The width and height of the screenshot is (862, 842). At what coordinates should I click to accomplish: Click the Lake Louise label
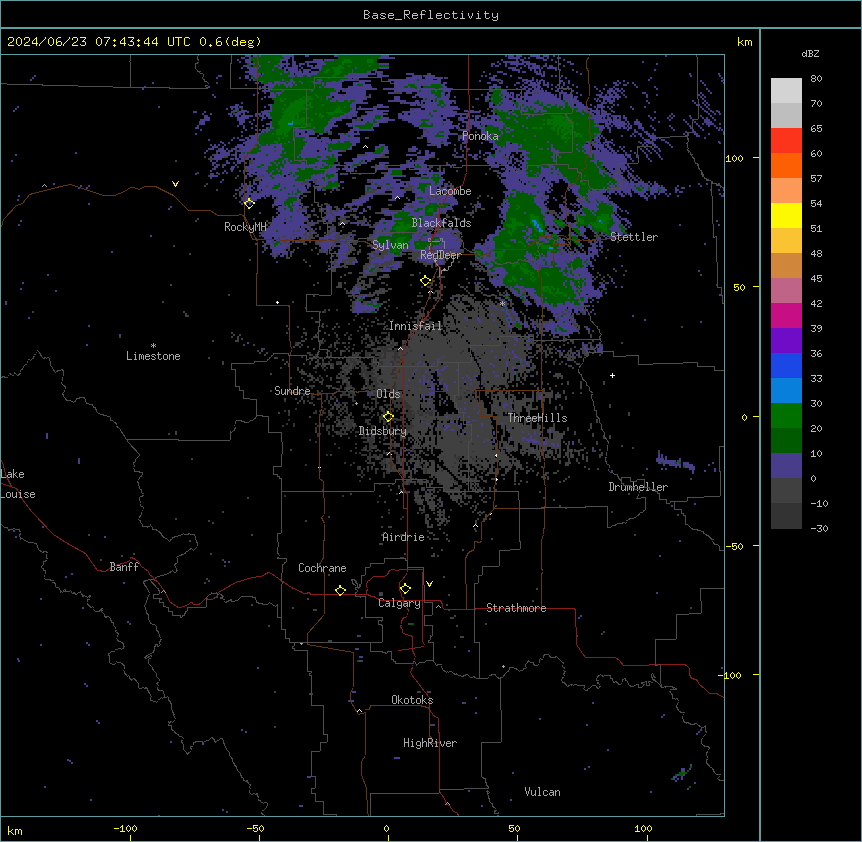pos(18,484)
